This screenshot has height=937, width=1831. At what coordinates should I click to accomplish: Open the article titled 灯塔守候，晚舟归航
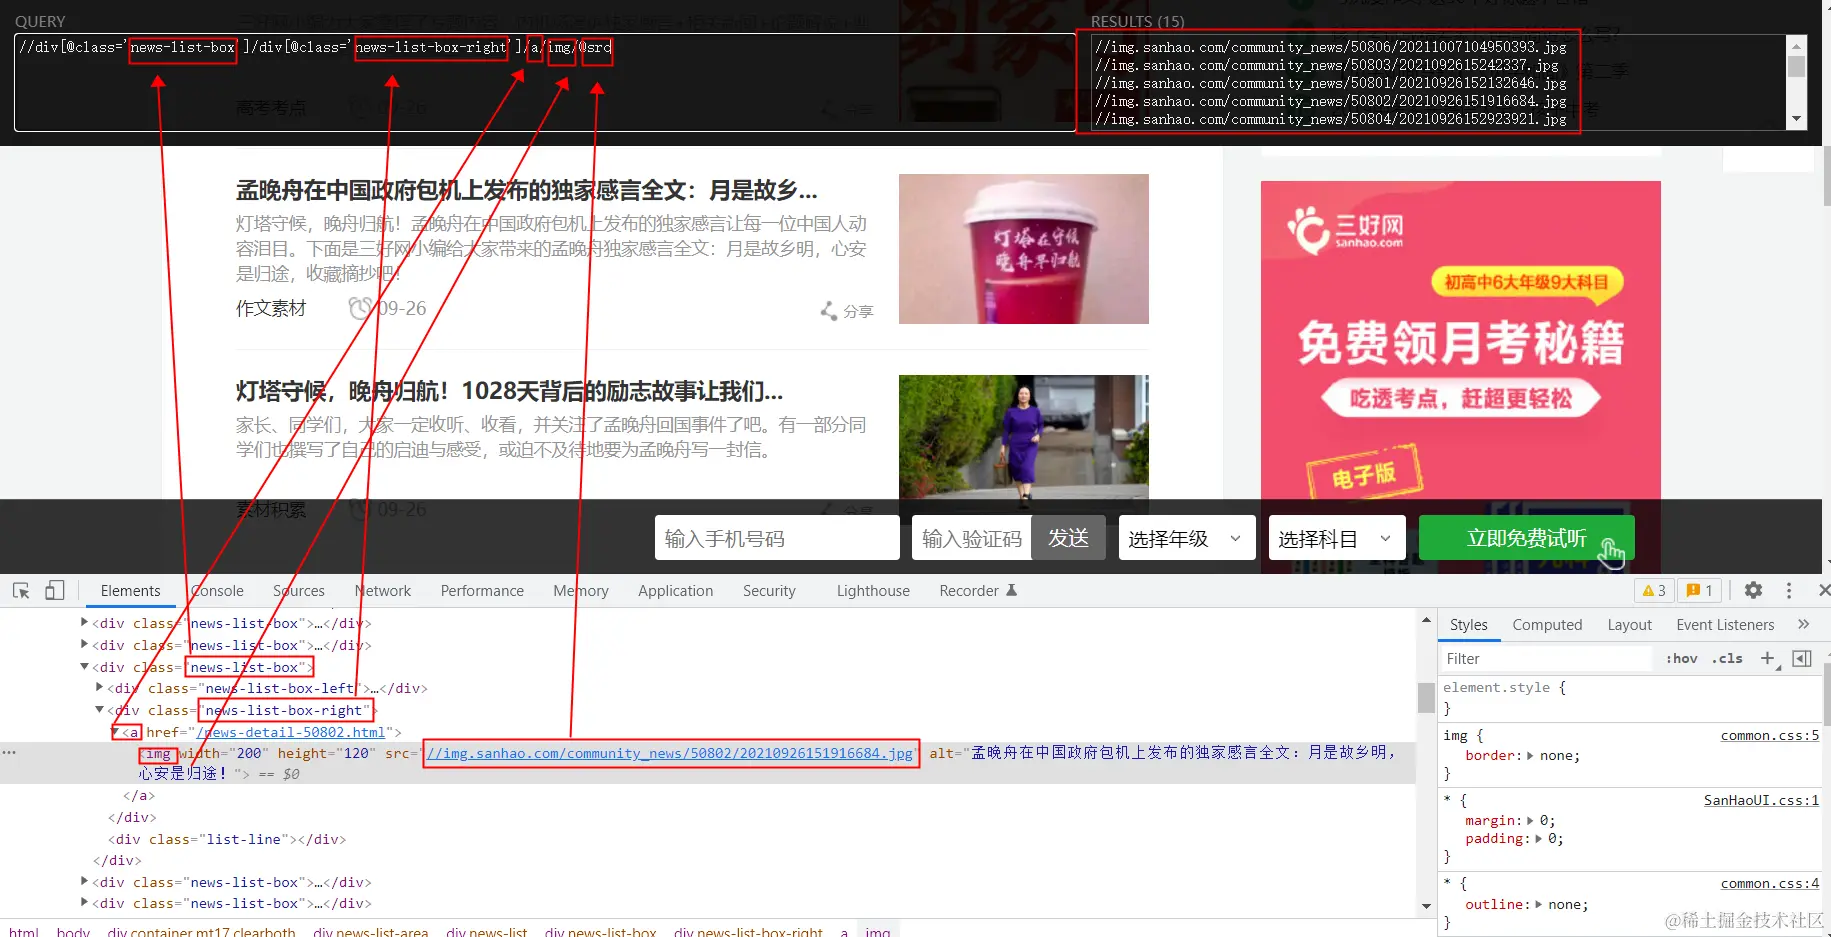click(x=509, y=391)
